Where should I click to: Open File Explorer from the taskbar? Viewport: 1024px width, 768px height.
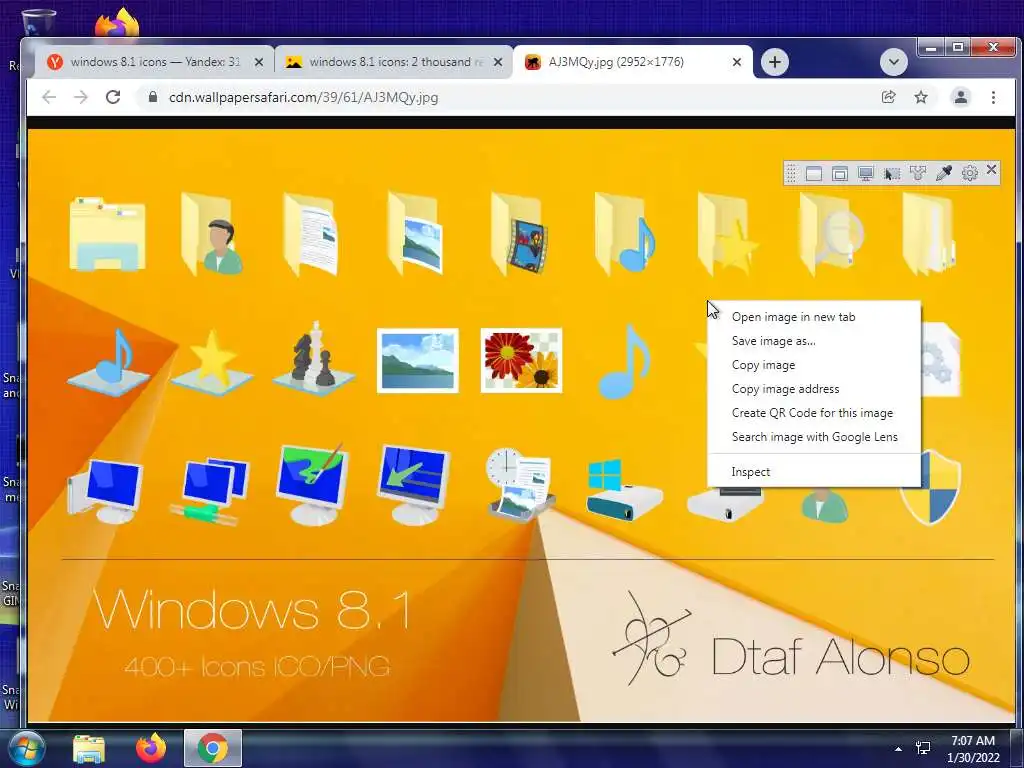[89, 749]
